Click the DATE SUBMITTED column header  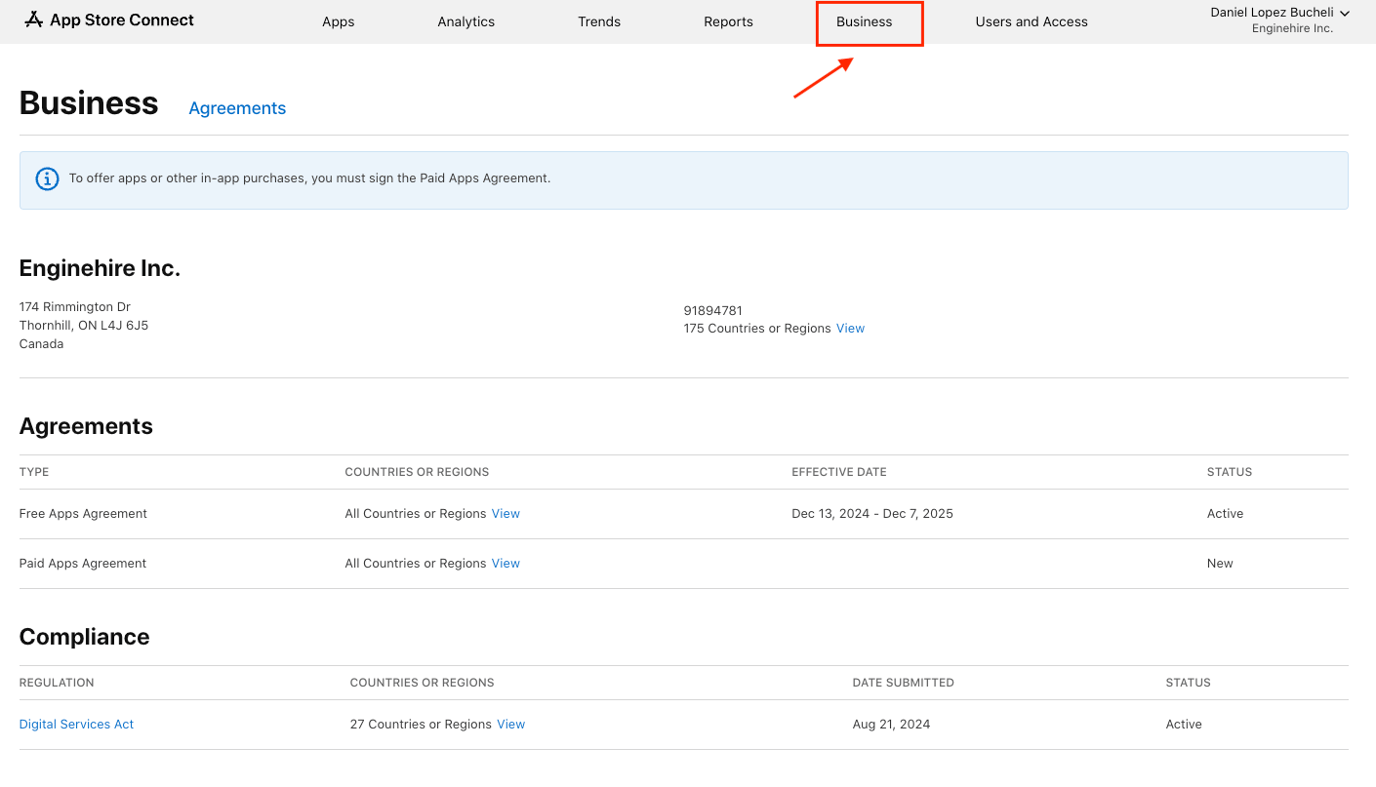coord(903,683)
